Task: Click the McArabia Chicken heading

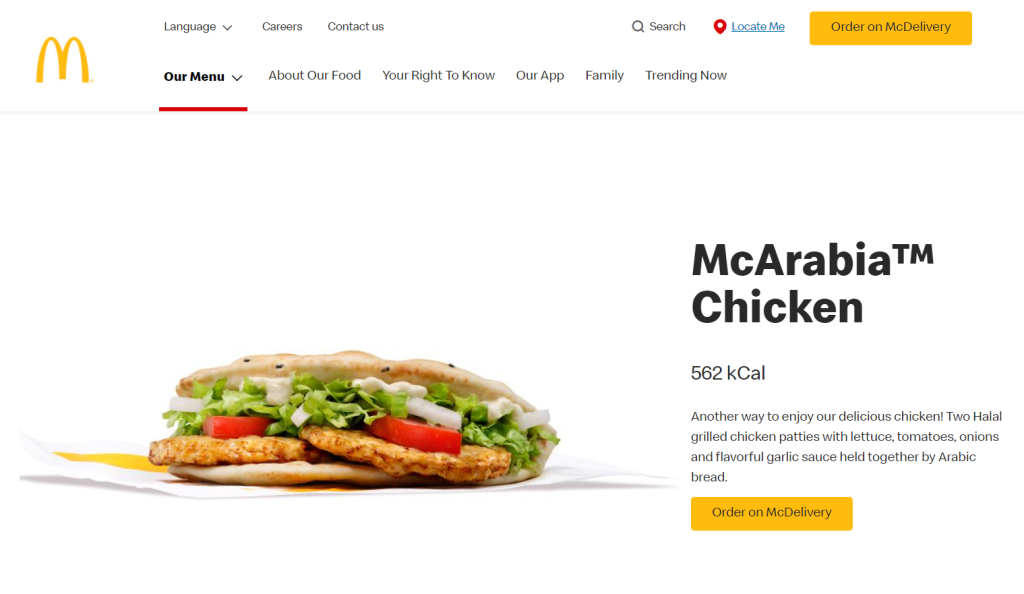Action: tap(812, 283)
